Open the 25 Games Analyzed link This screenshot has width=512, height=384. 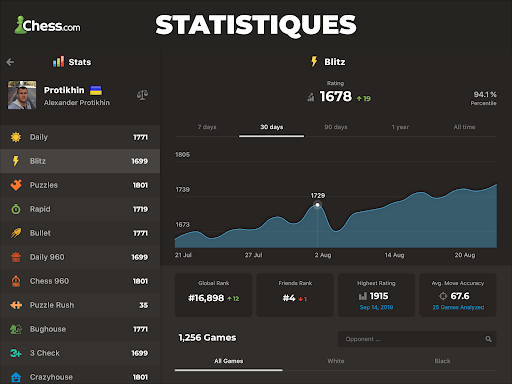[x=458, y=307]
